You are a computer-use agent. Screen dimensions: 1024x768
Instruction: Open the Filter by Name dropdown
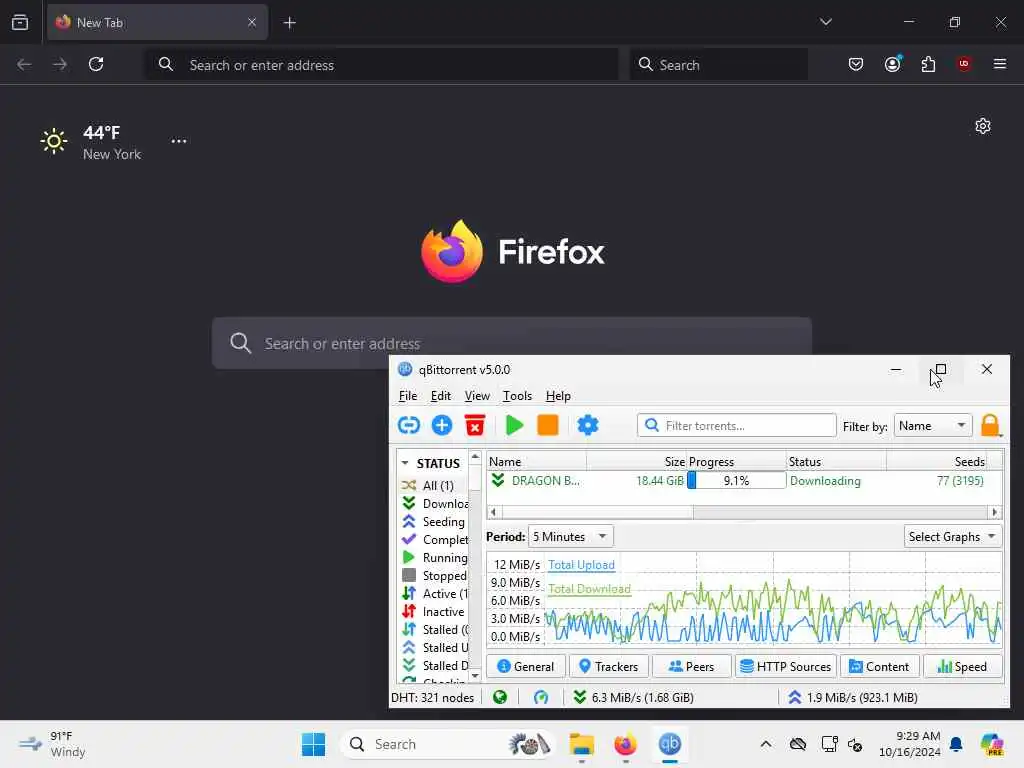(933, 426)
